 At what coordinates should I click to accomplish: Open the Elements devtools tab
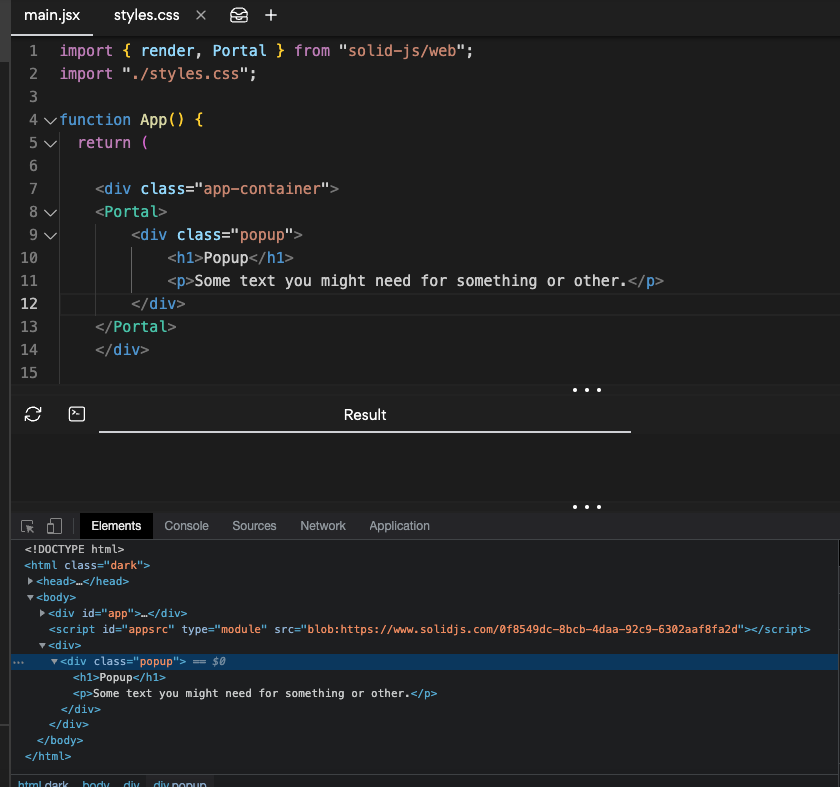[x=116, y=526]
